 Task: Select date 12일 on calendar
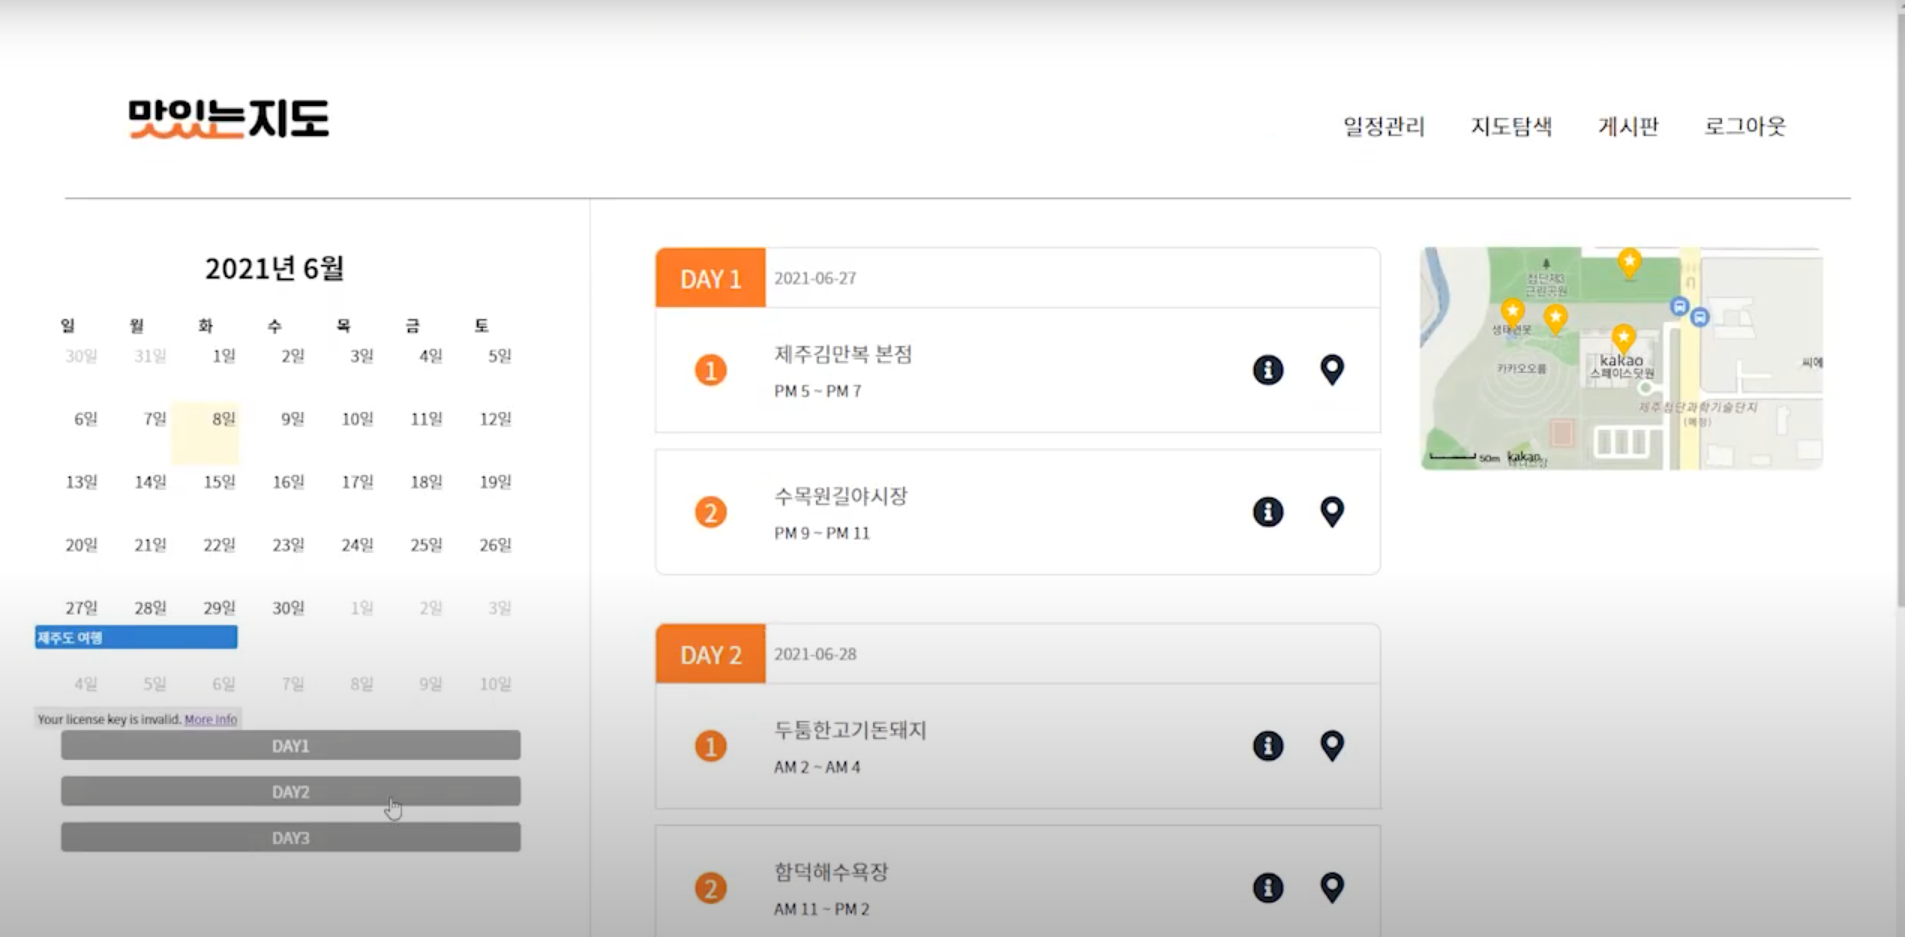495,419
